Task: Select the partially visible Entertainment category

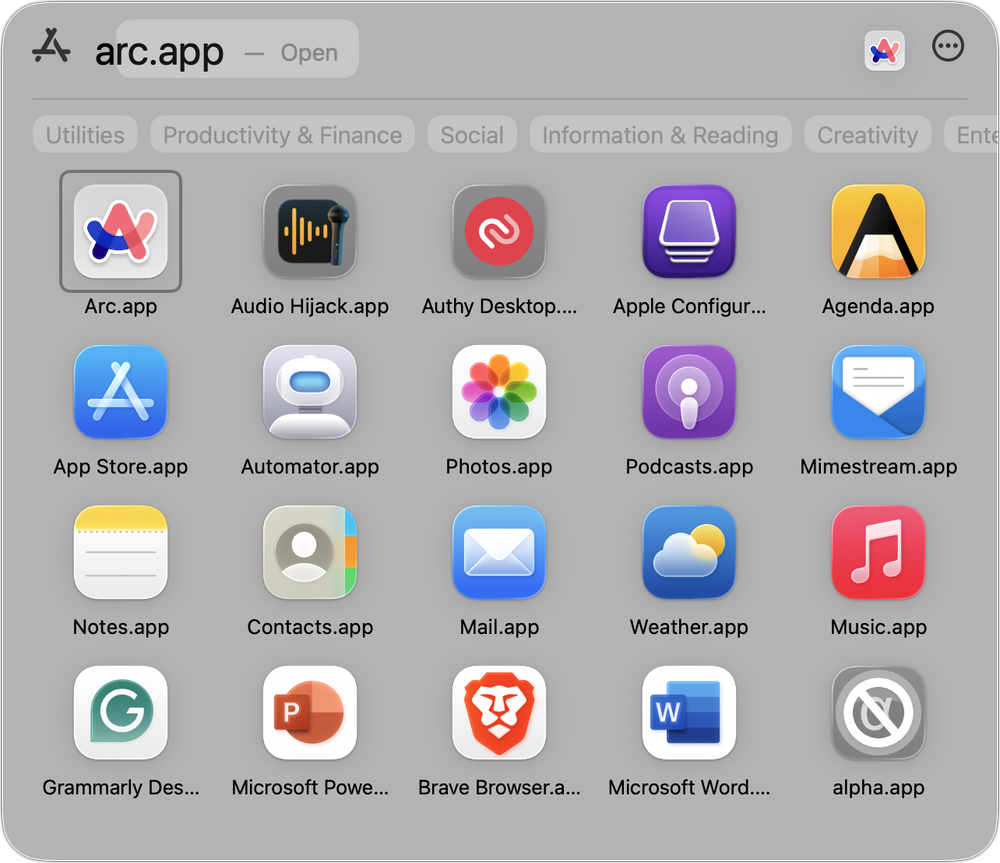Action: (x=971, y=135)
